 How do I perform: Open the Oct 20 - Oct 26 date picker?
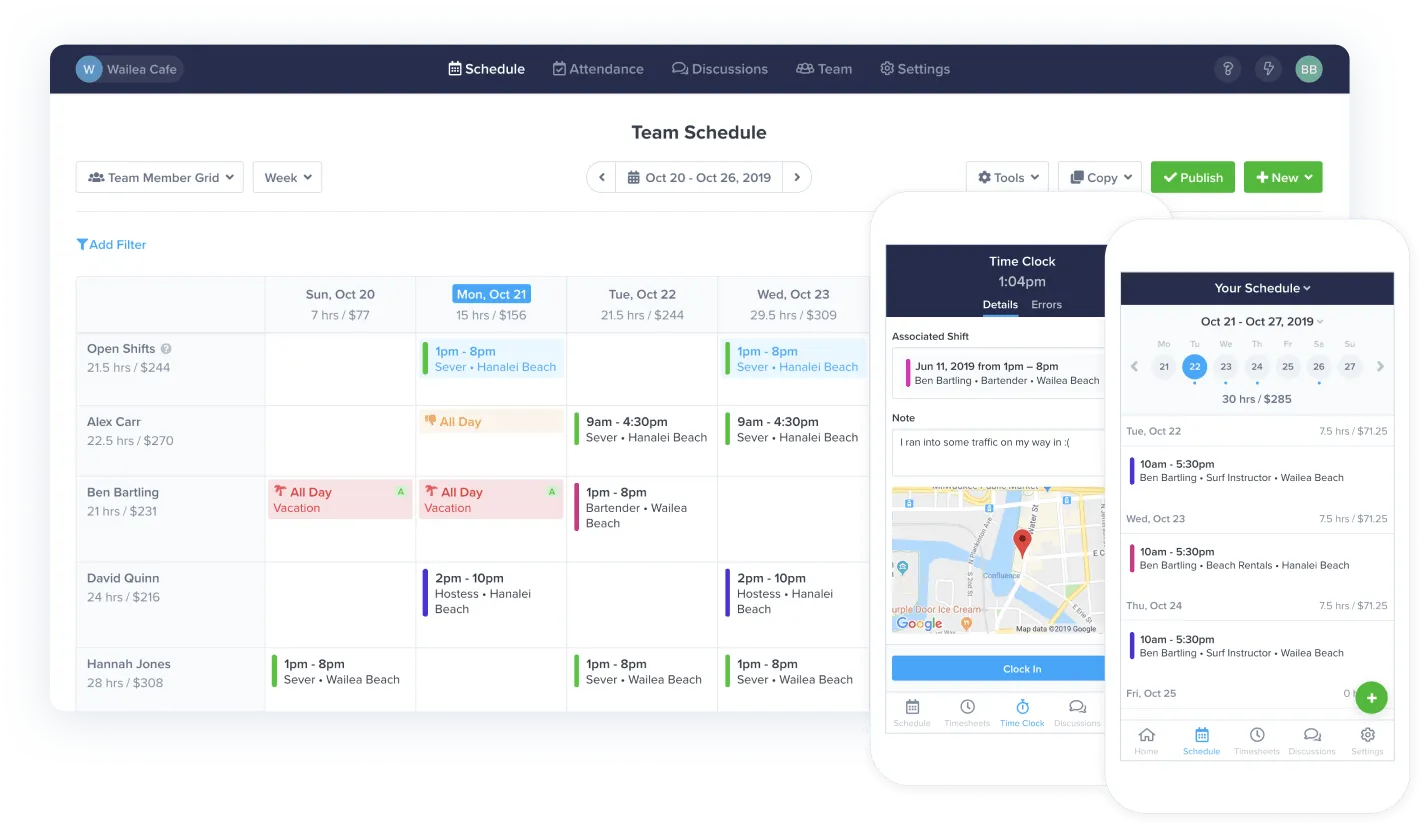(699, 177)
